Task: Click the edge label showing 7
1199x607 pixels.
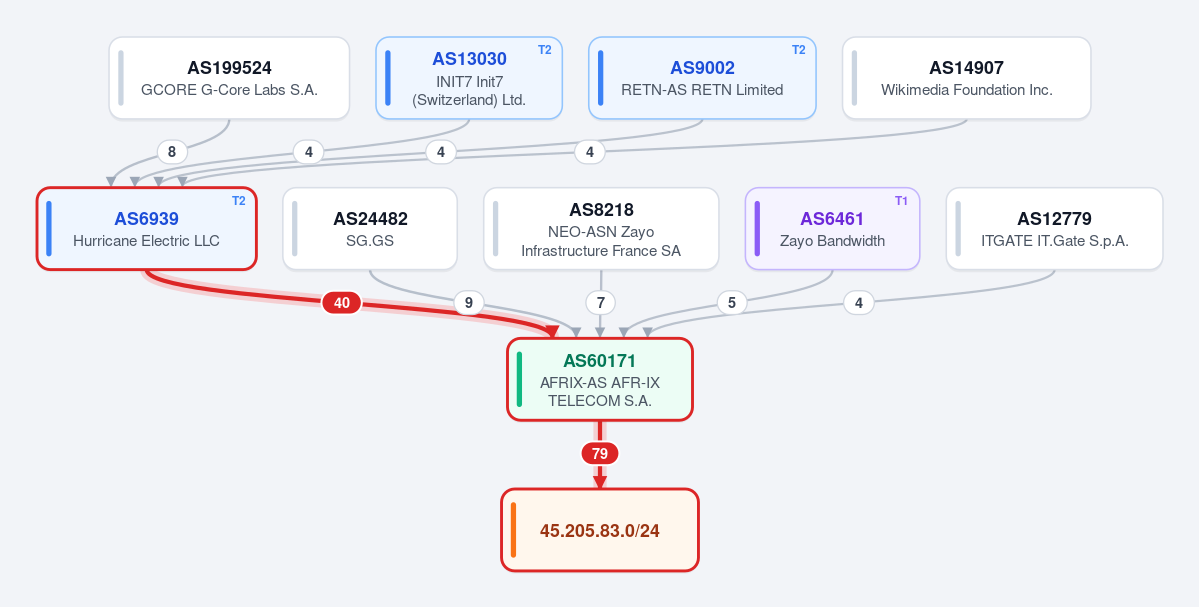Action: pos(601,304)
